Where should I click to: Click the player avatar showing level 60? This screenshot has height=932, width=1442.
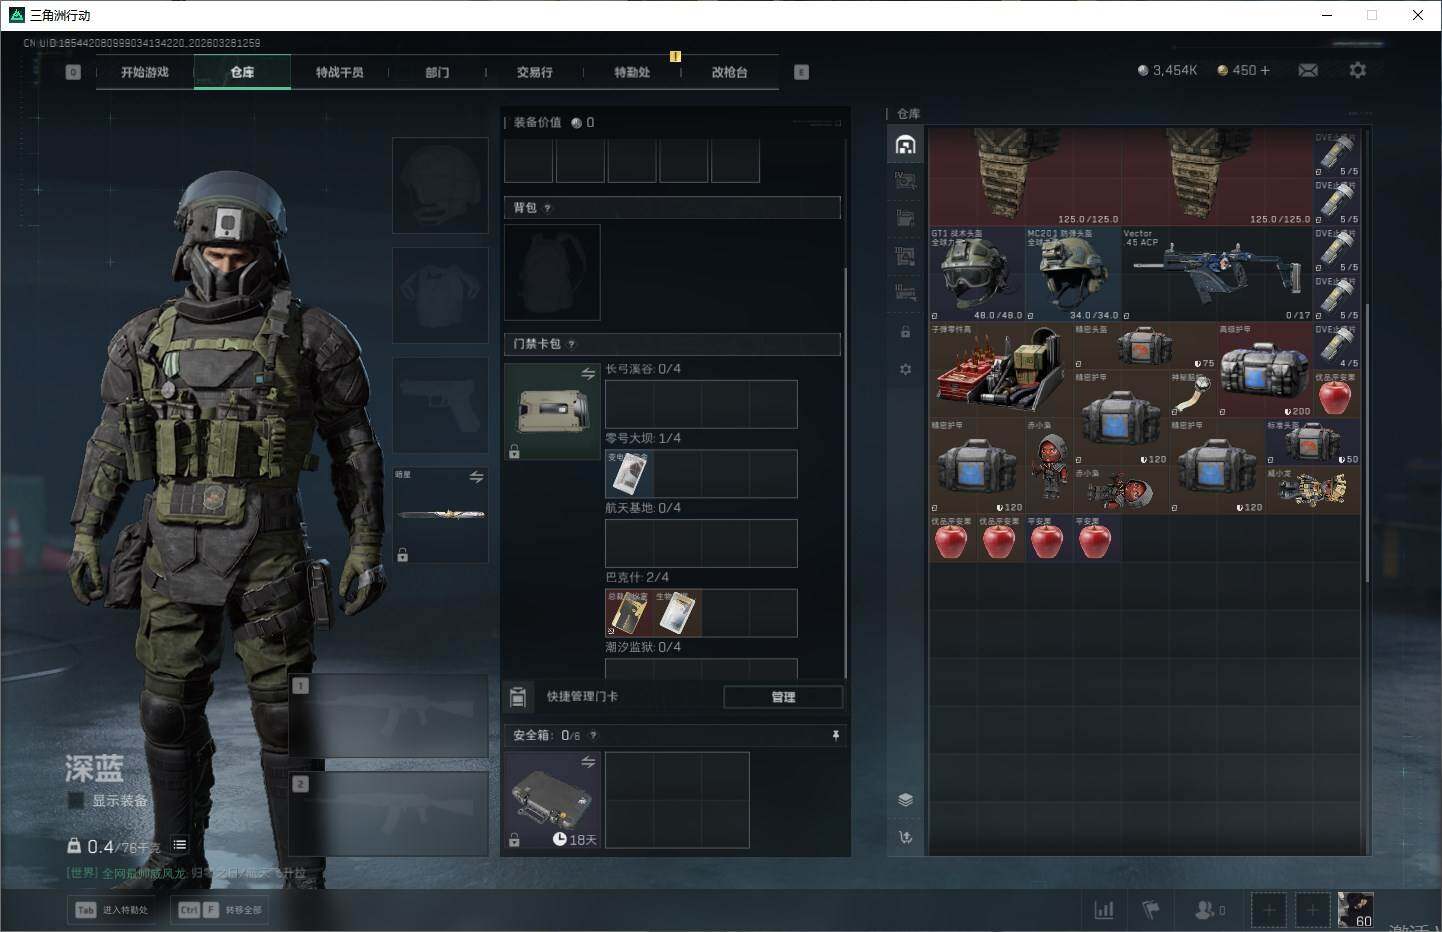[x=1356, y=910]
